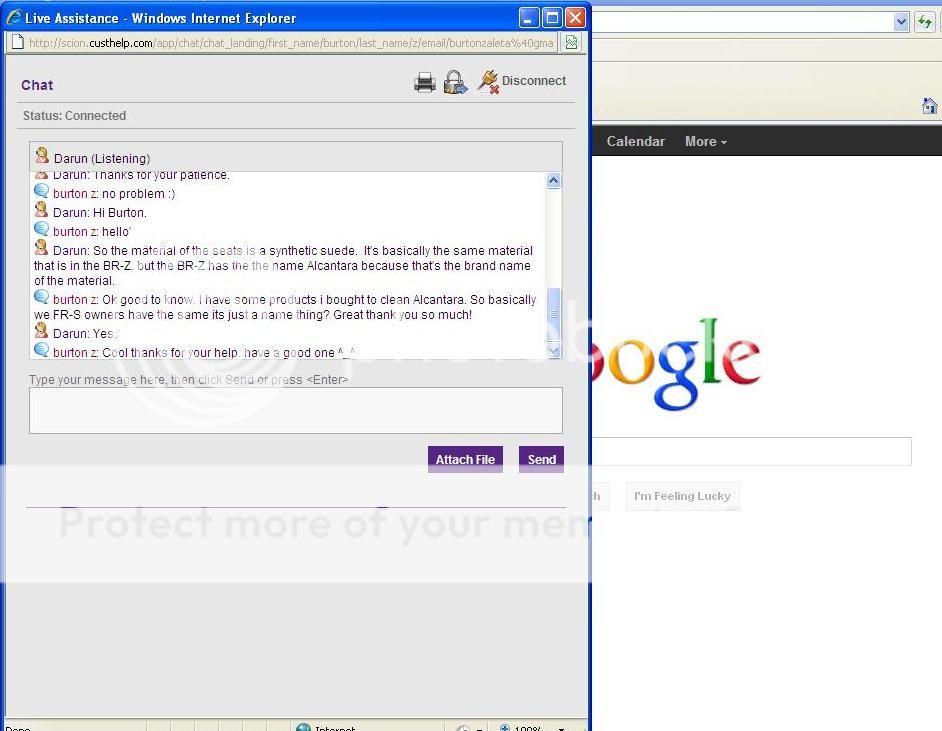Click the refresh icon in background browser
This screenshot has width=942, height=731.
925,22
